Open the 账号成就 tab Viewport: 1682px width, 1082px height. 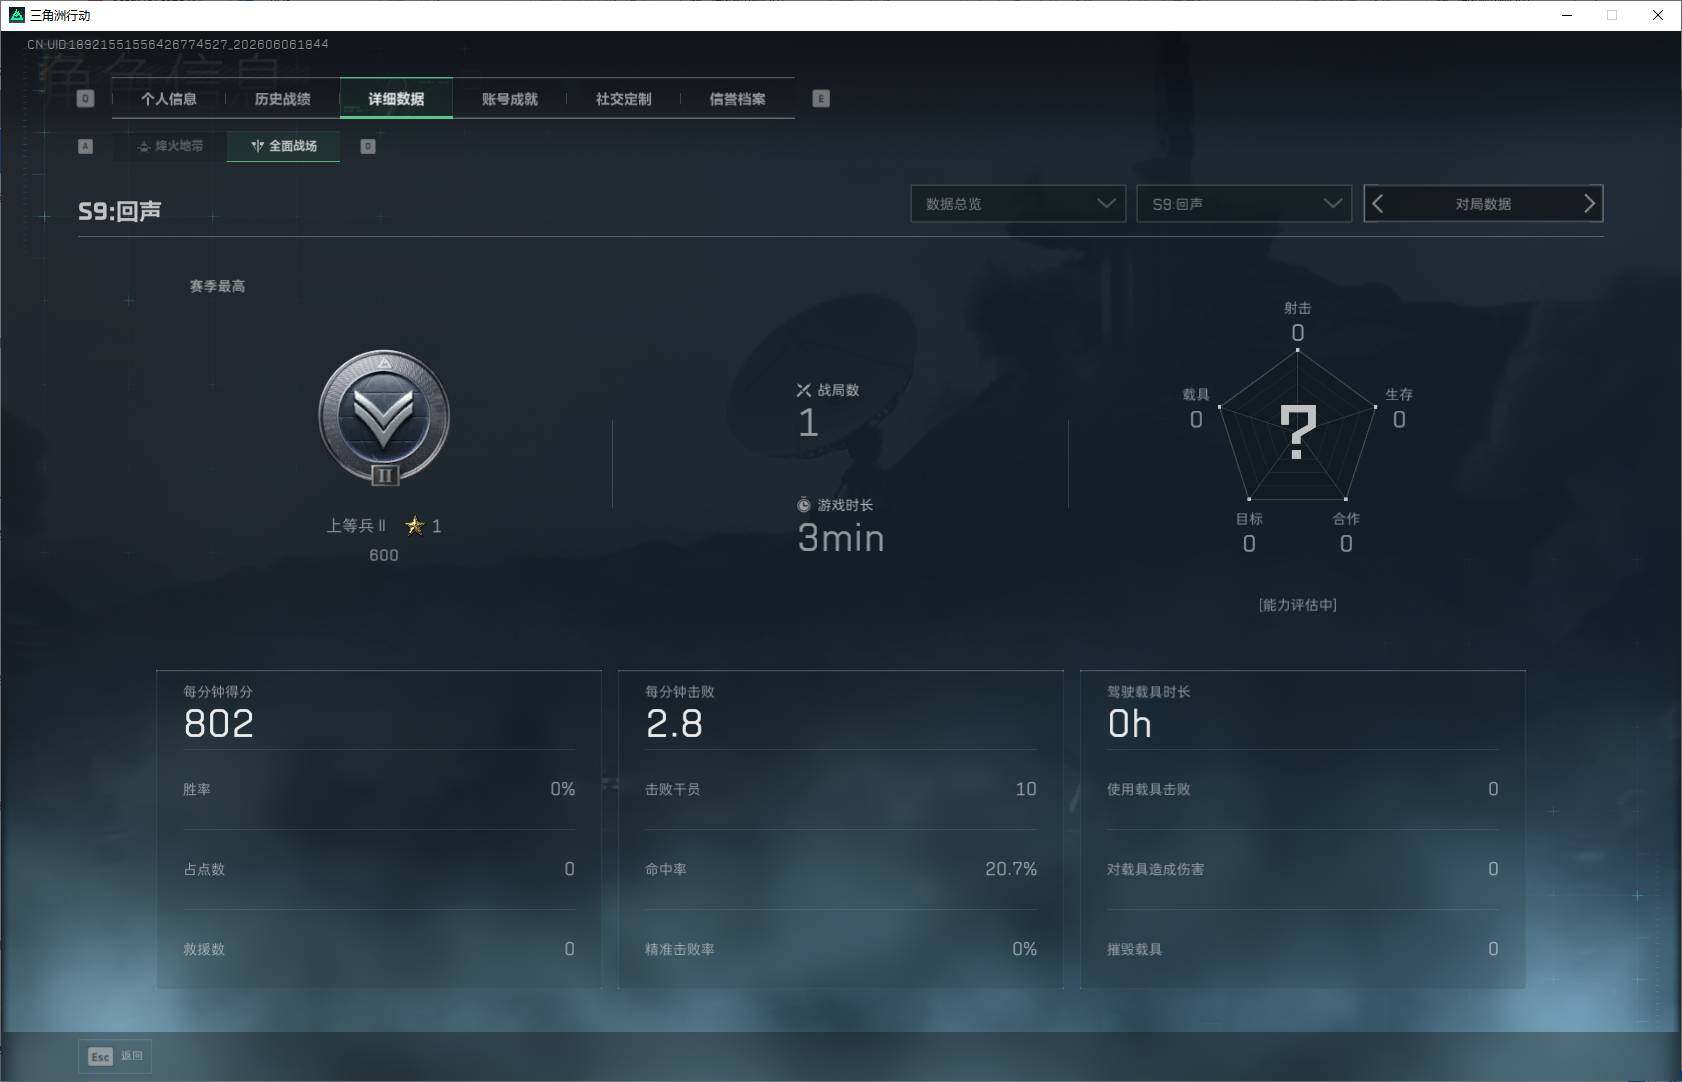[510, 99]
